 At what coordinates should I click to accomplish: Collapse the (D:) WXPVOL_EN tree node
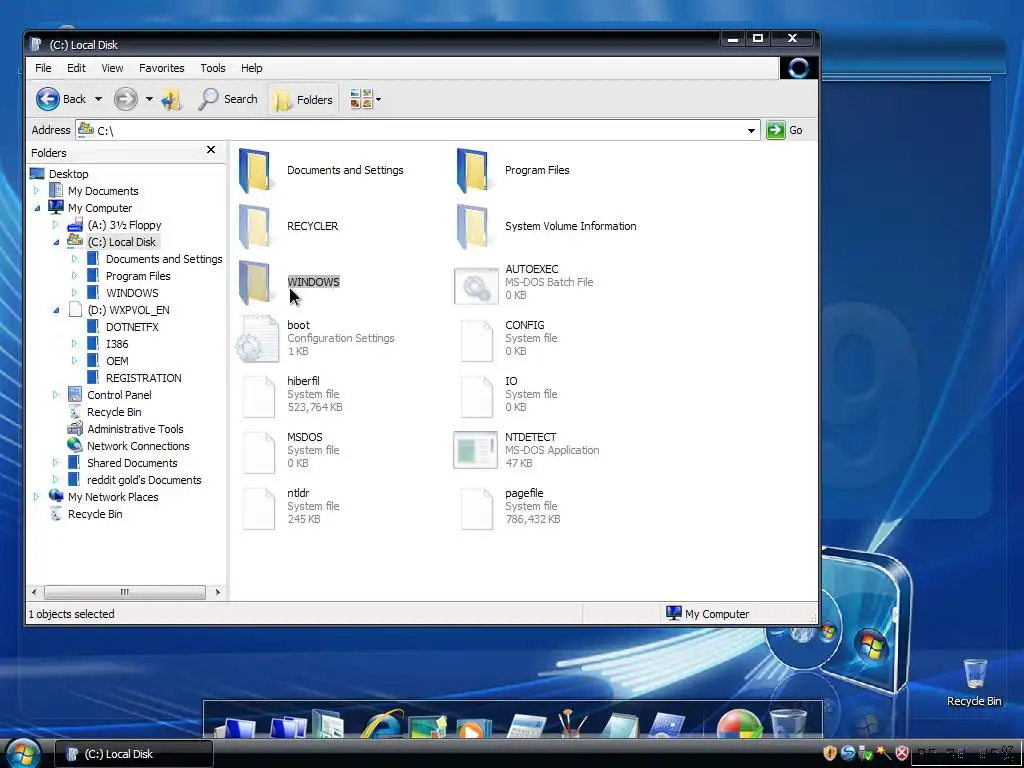coord(56,310)
